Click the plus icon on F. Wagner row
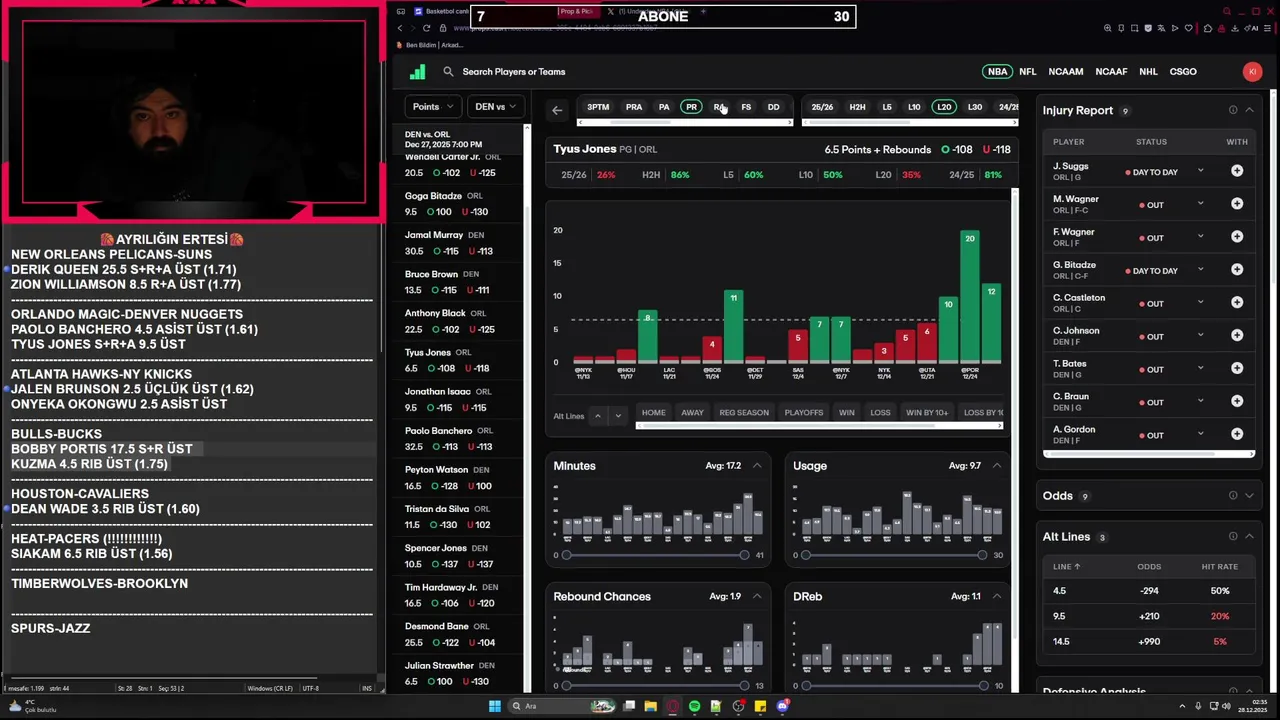The image size is (1280, 720). [1237, 237]
